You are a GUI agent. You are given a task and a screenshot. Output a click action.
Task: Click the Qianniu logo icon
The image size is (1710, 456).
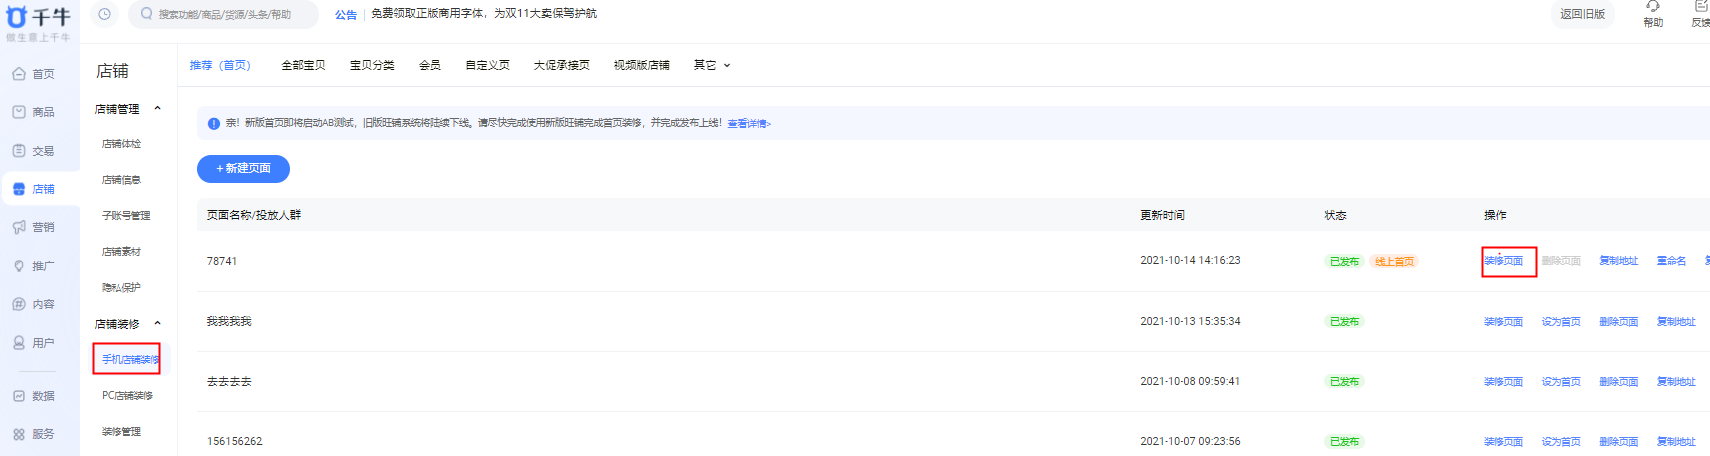coord(17,17)
